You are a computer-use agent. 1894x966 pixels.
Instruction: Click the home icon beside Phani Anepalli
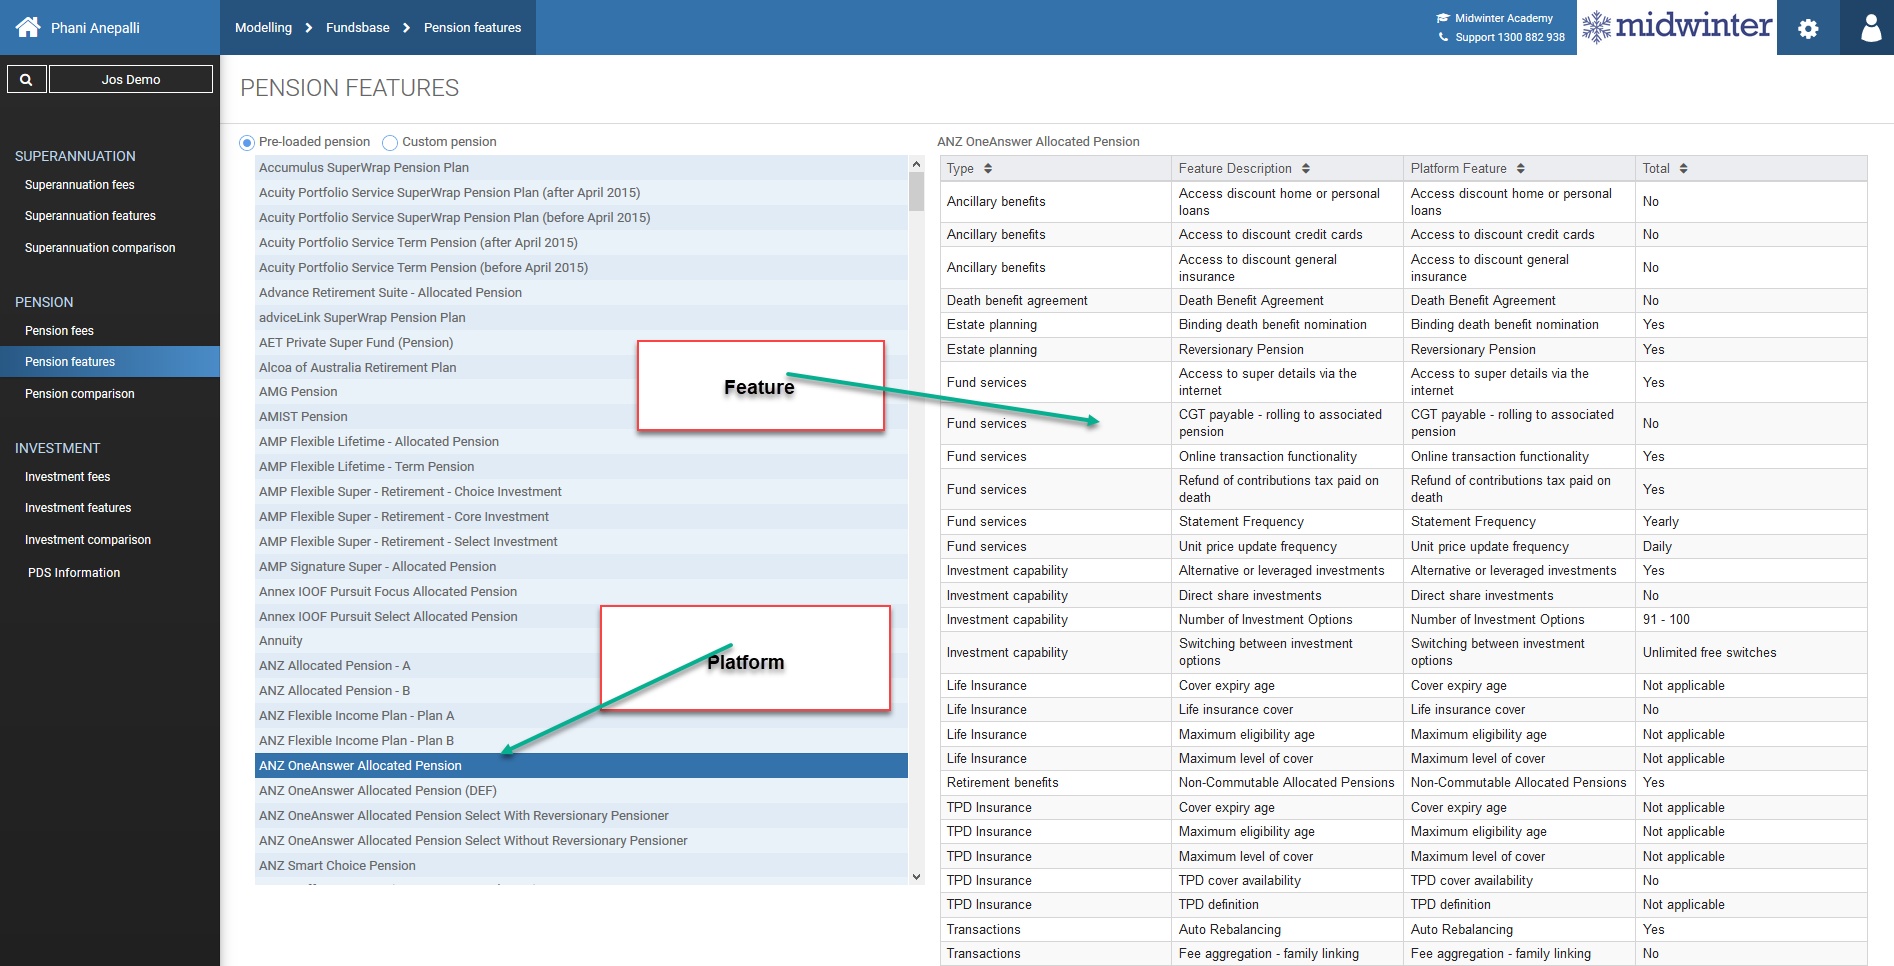[28, 27]
